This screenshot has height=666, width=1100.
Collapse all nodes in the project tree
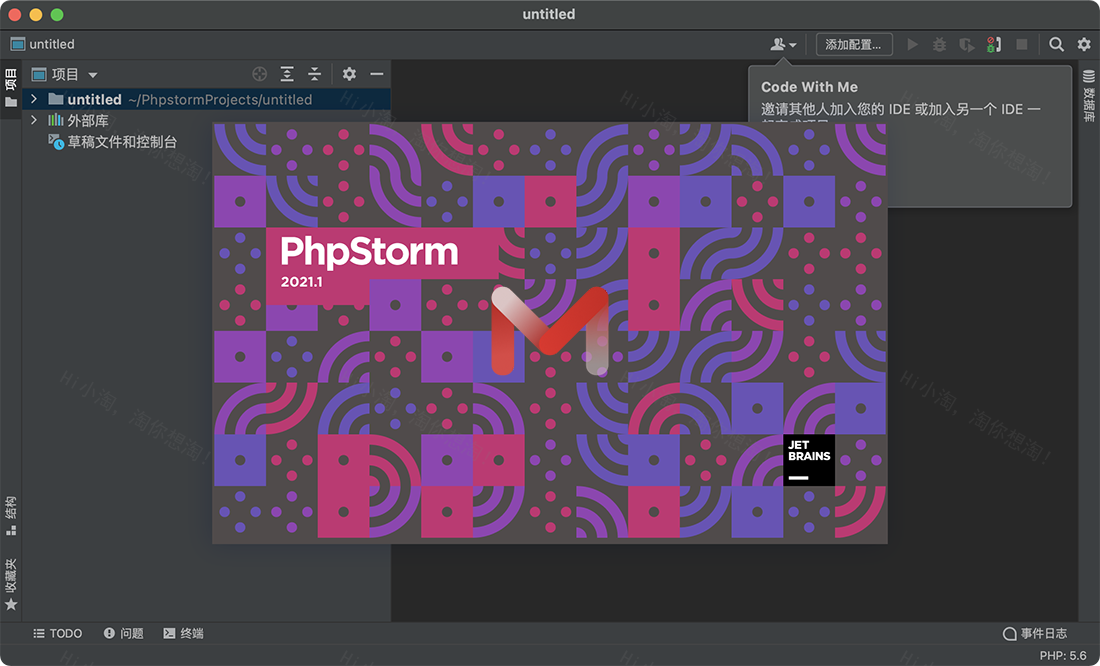tap(314, 74)
